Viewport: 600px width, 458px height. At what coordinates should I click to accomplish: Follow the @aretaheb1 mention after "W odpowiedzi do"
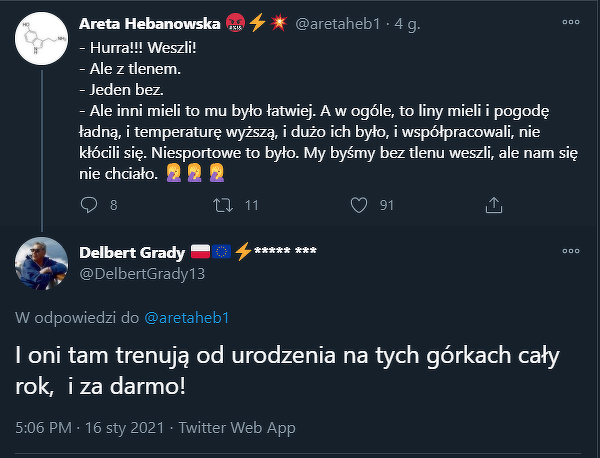pyautogui.click(x=187, y=317)
